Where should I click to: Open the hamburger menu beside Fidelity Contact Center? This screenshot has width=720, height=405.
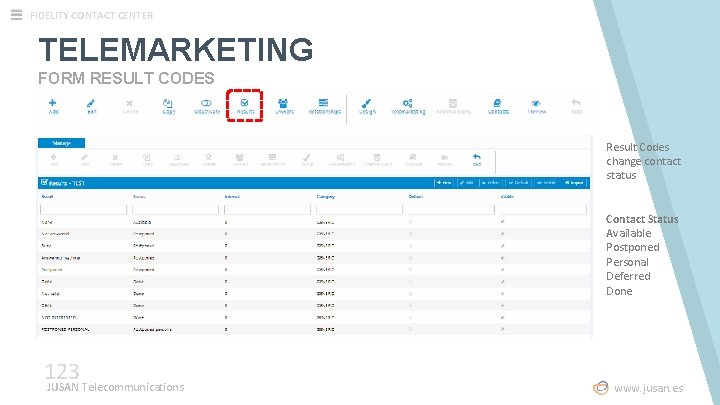pyautogui.click(x=16, y=15)
